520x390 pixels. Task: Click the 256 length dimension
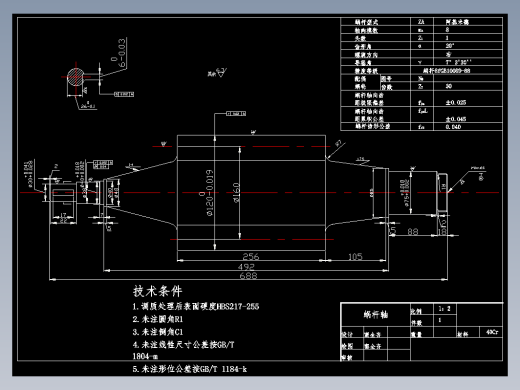click(251, 256)
